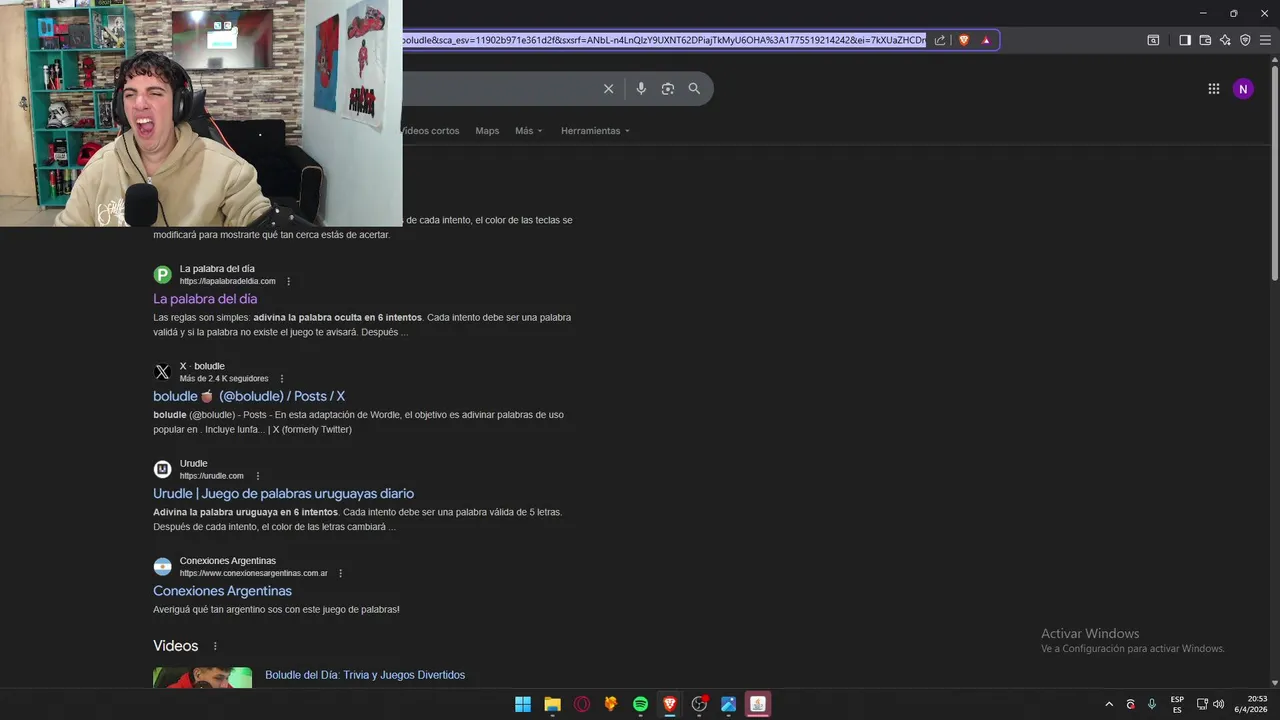1280x720 pixels.
Task: Switch to the Maps search tab
Action: 487,131
